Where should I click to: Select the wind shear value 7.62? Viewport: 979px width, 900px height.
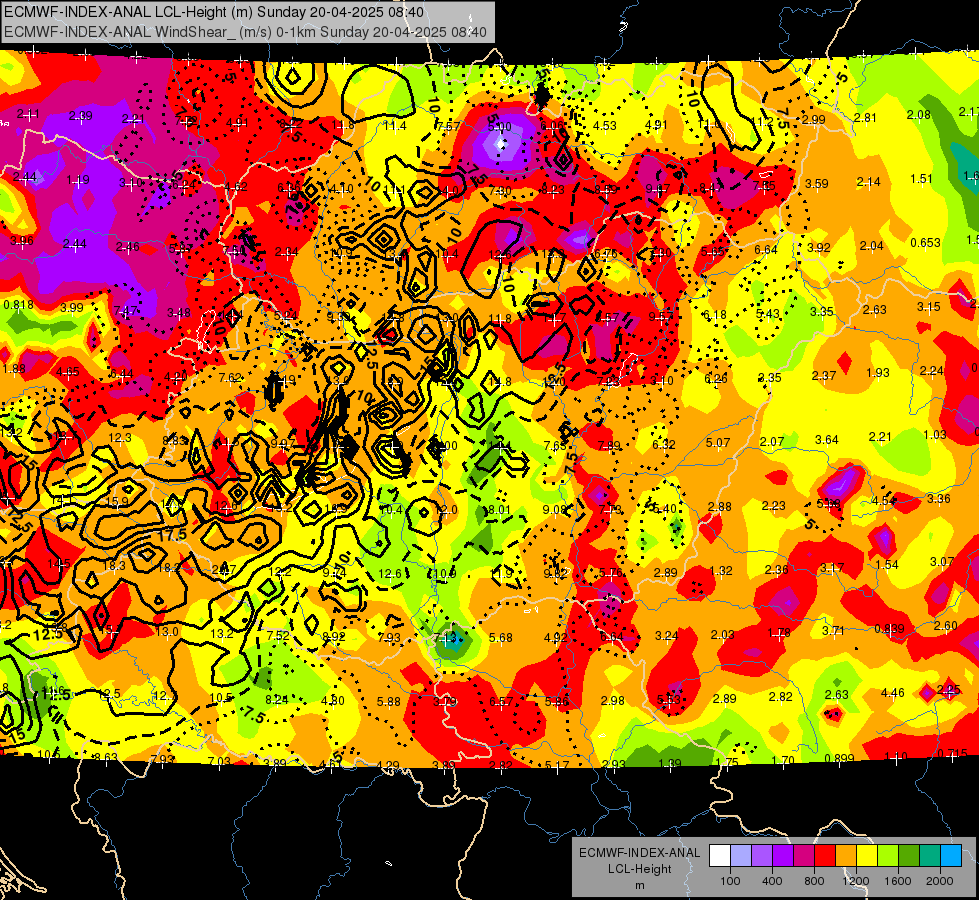coord(230,378)
